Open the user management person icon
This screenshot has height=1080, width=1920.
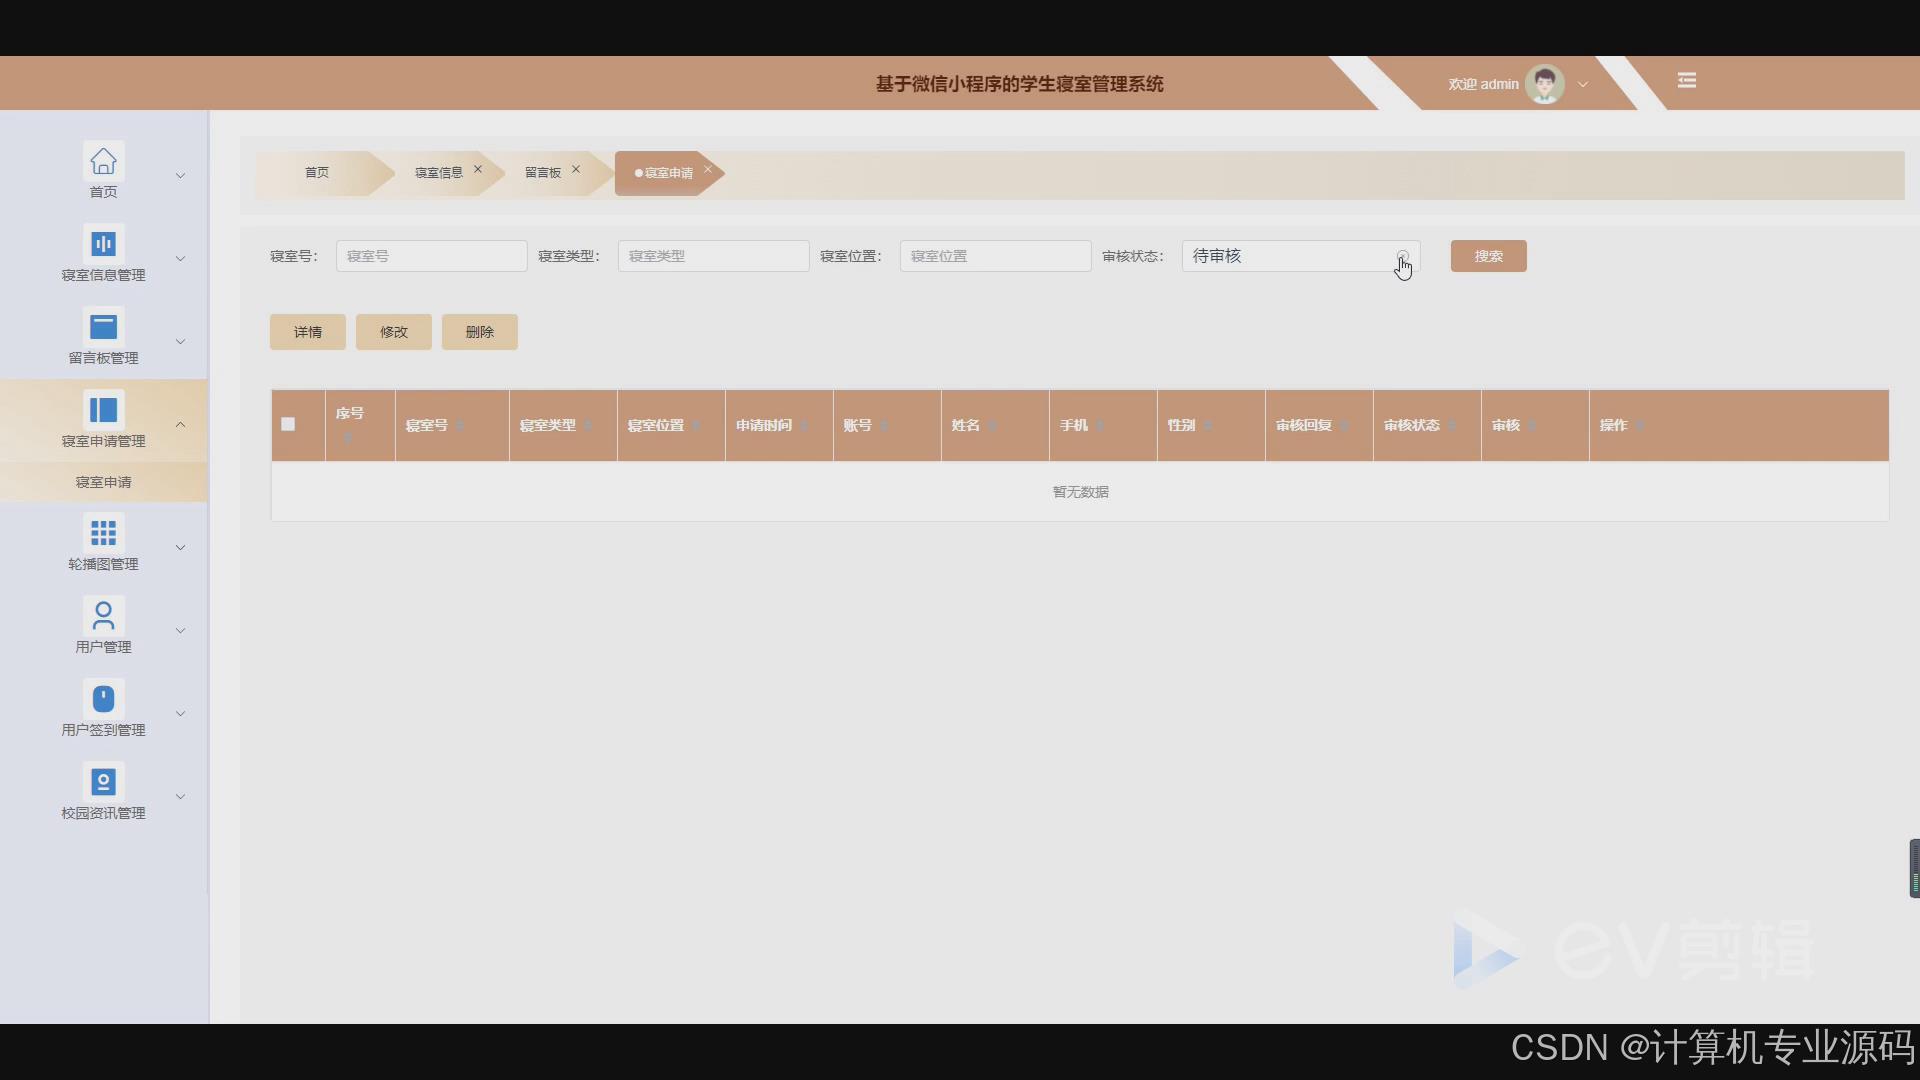103,615
